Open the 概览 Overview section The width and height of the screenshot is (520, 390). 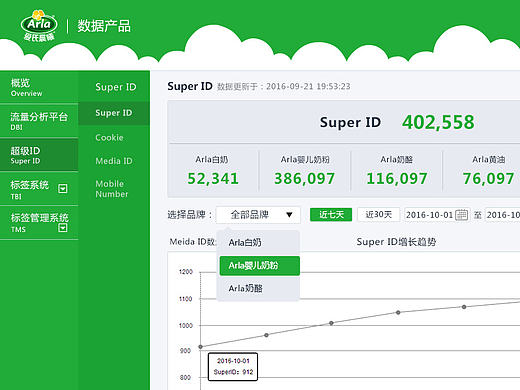(x=39, y=87)
